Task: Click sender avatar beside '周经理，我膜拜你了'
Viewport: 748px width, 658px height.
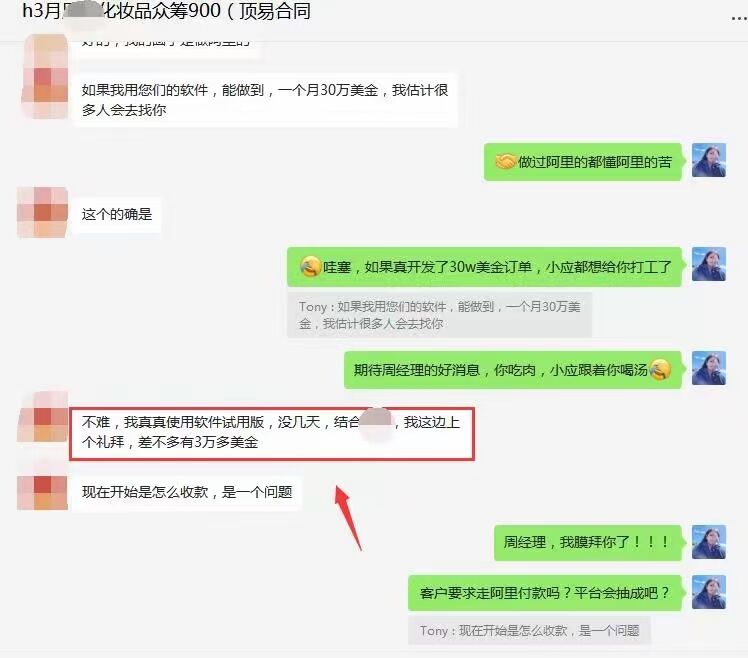Action: coord(709,542)
